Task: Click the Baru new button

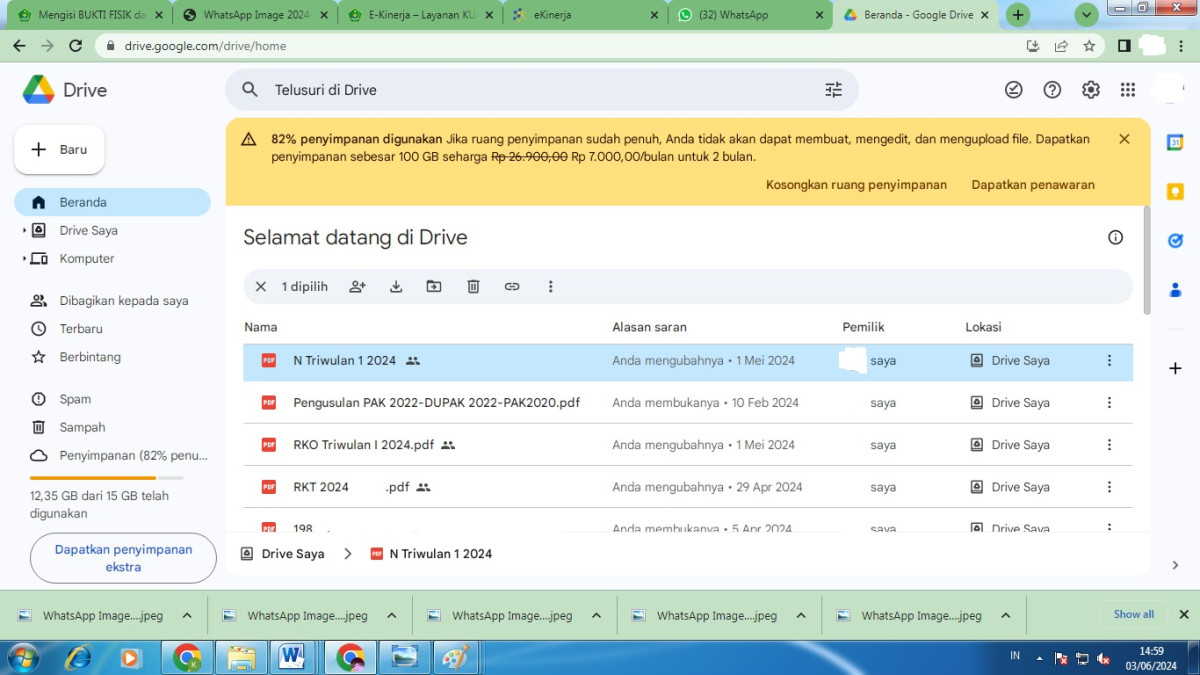Action: [x=59, y=150]
